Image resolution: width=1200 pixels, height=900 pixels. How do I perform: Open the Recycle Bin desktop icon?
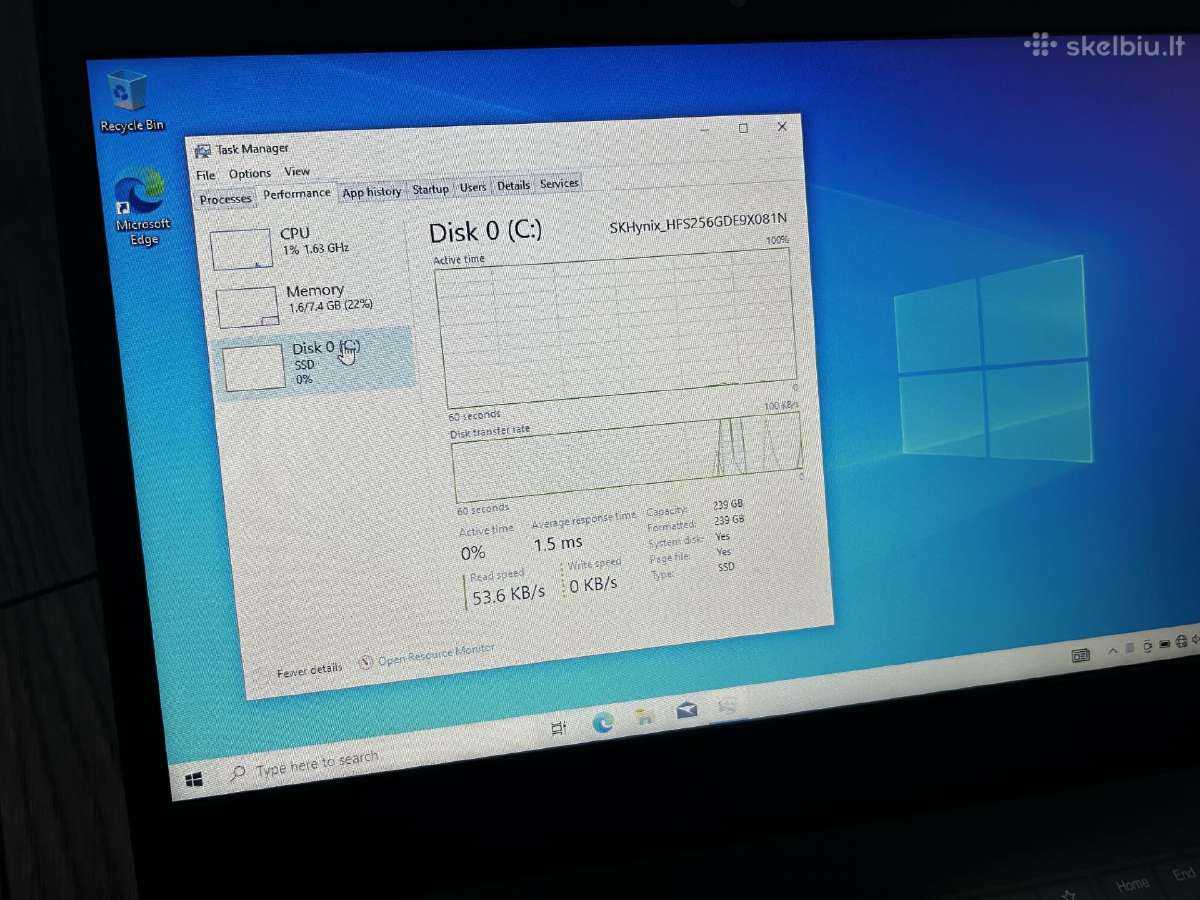(x=129, y=100)
